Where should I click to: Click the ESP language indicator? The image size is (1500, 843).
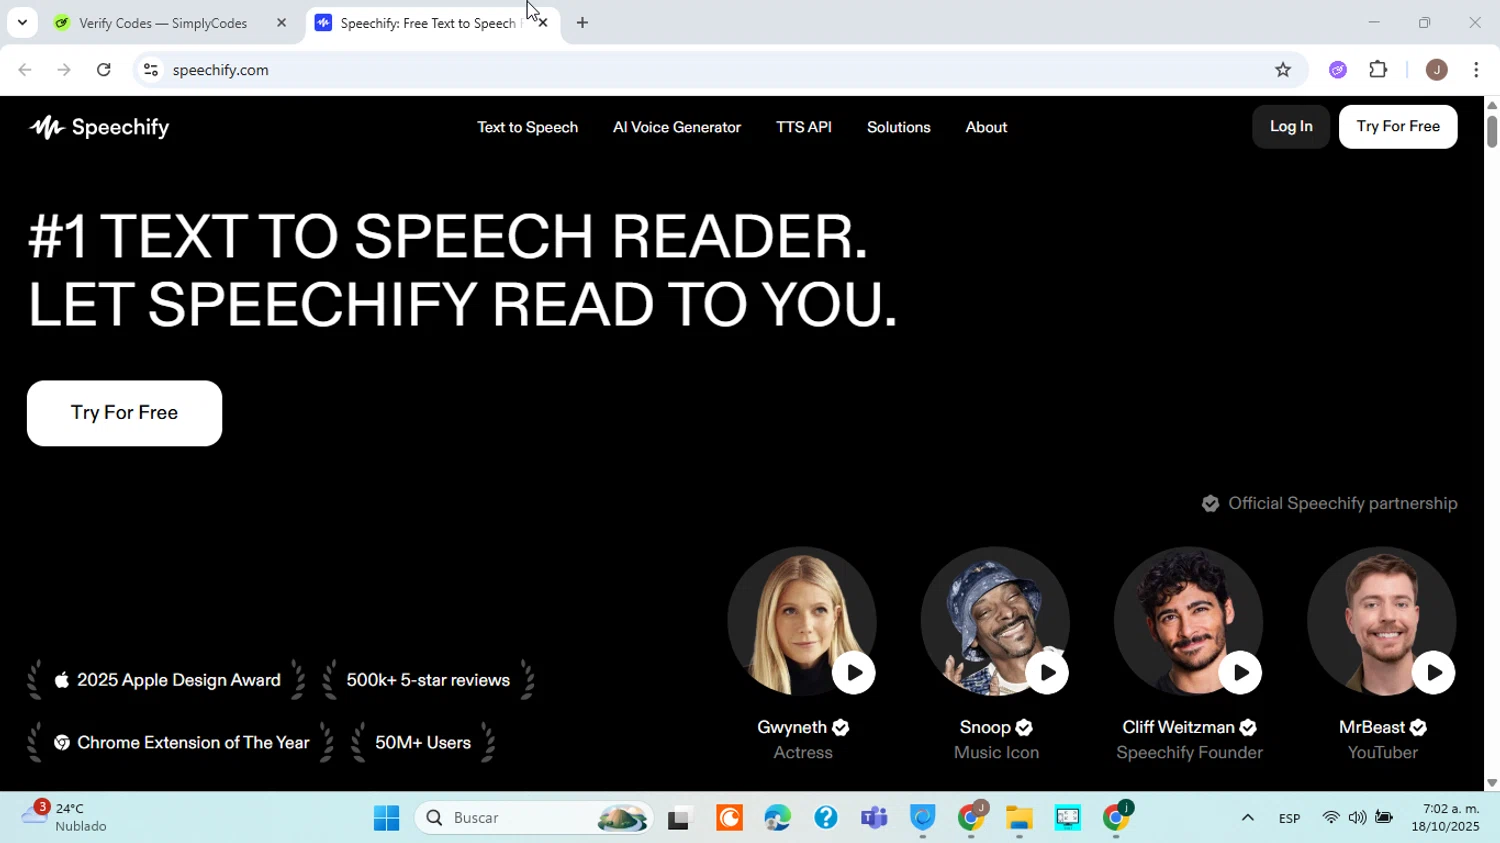(1289, 818)
